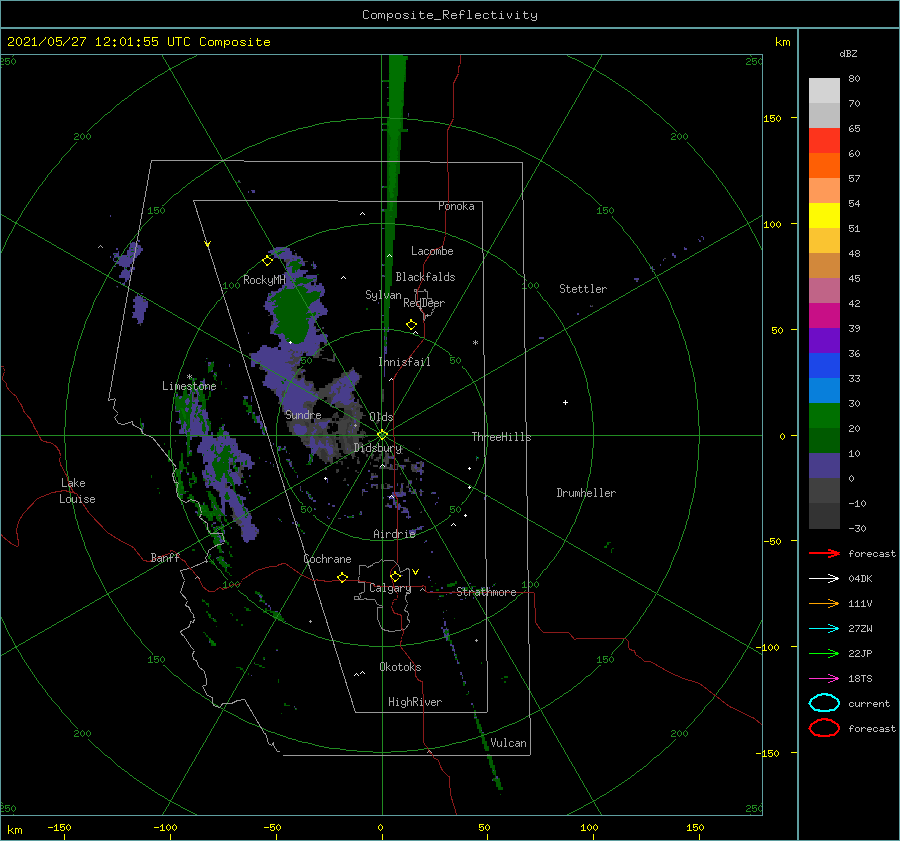The height and width of the screenshot is (841, 900).
Task: Click the asterisk marker above Limestone
Action: tap(189, 377)
